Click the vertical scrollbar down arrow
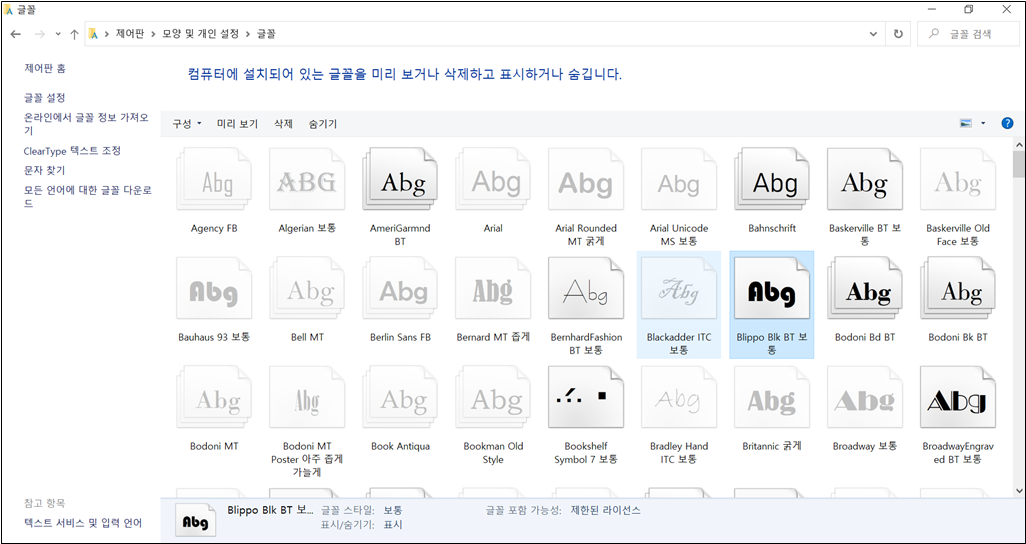 (x=1019, y=490)
